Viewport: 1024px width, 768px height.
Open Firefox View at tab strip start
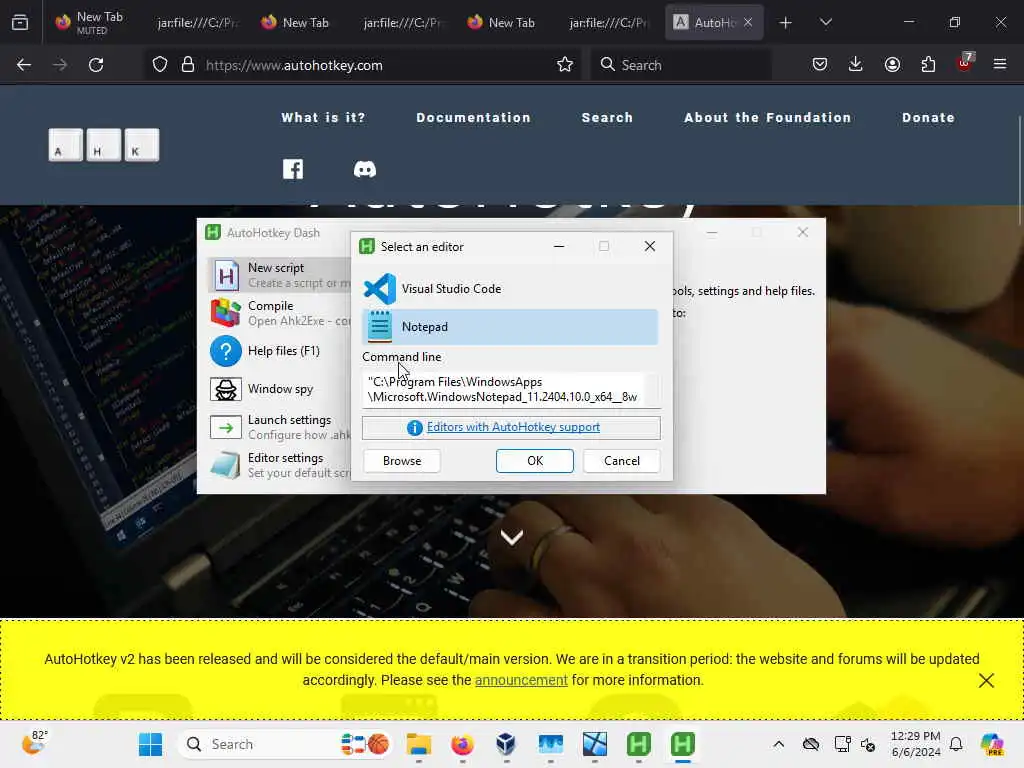coord(20,22)
